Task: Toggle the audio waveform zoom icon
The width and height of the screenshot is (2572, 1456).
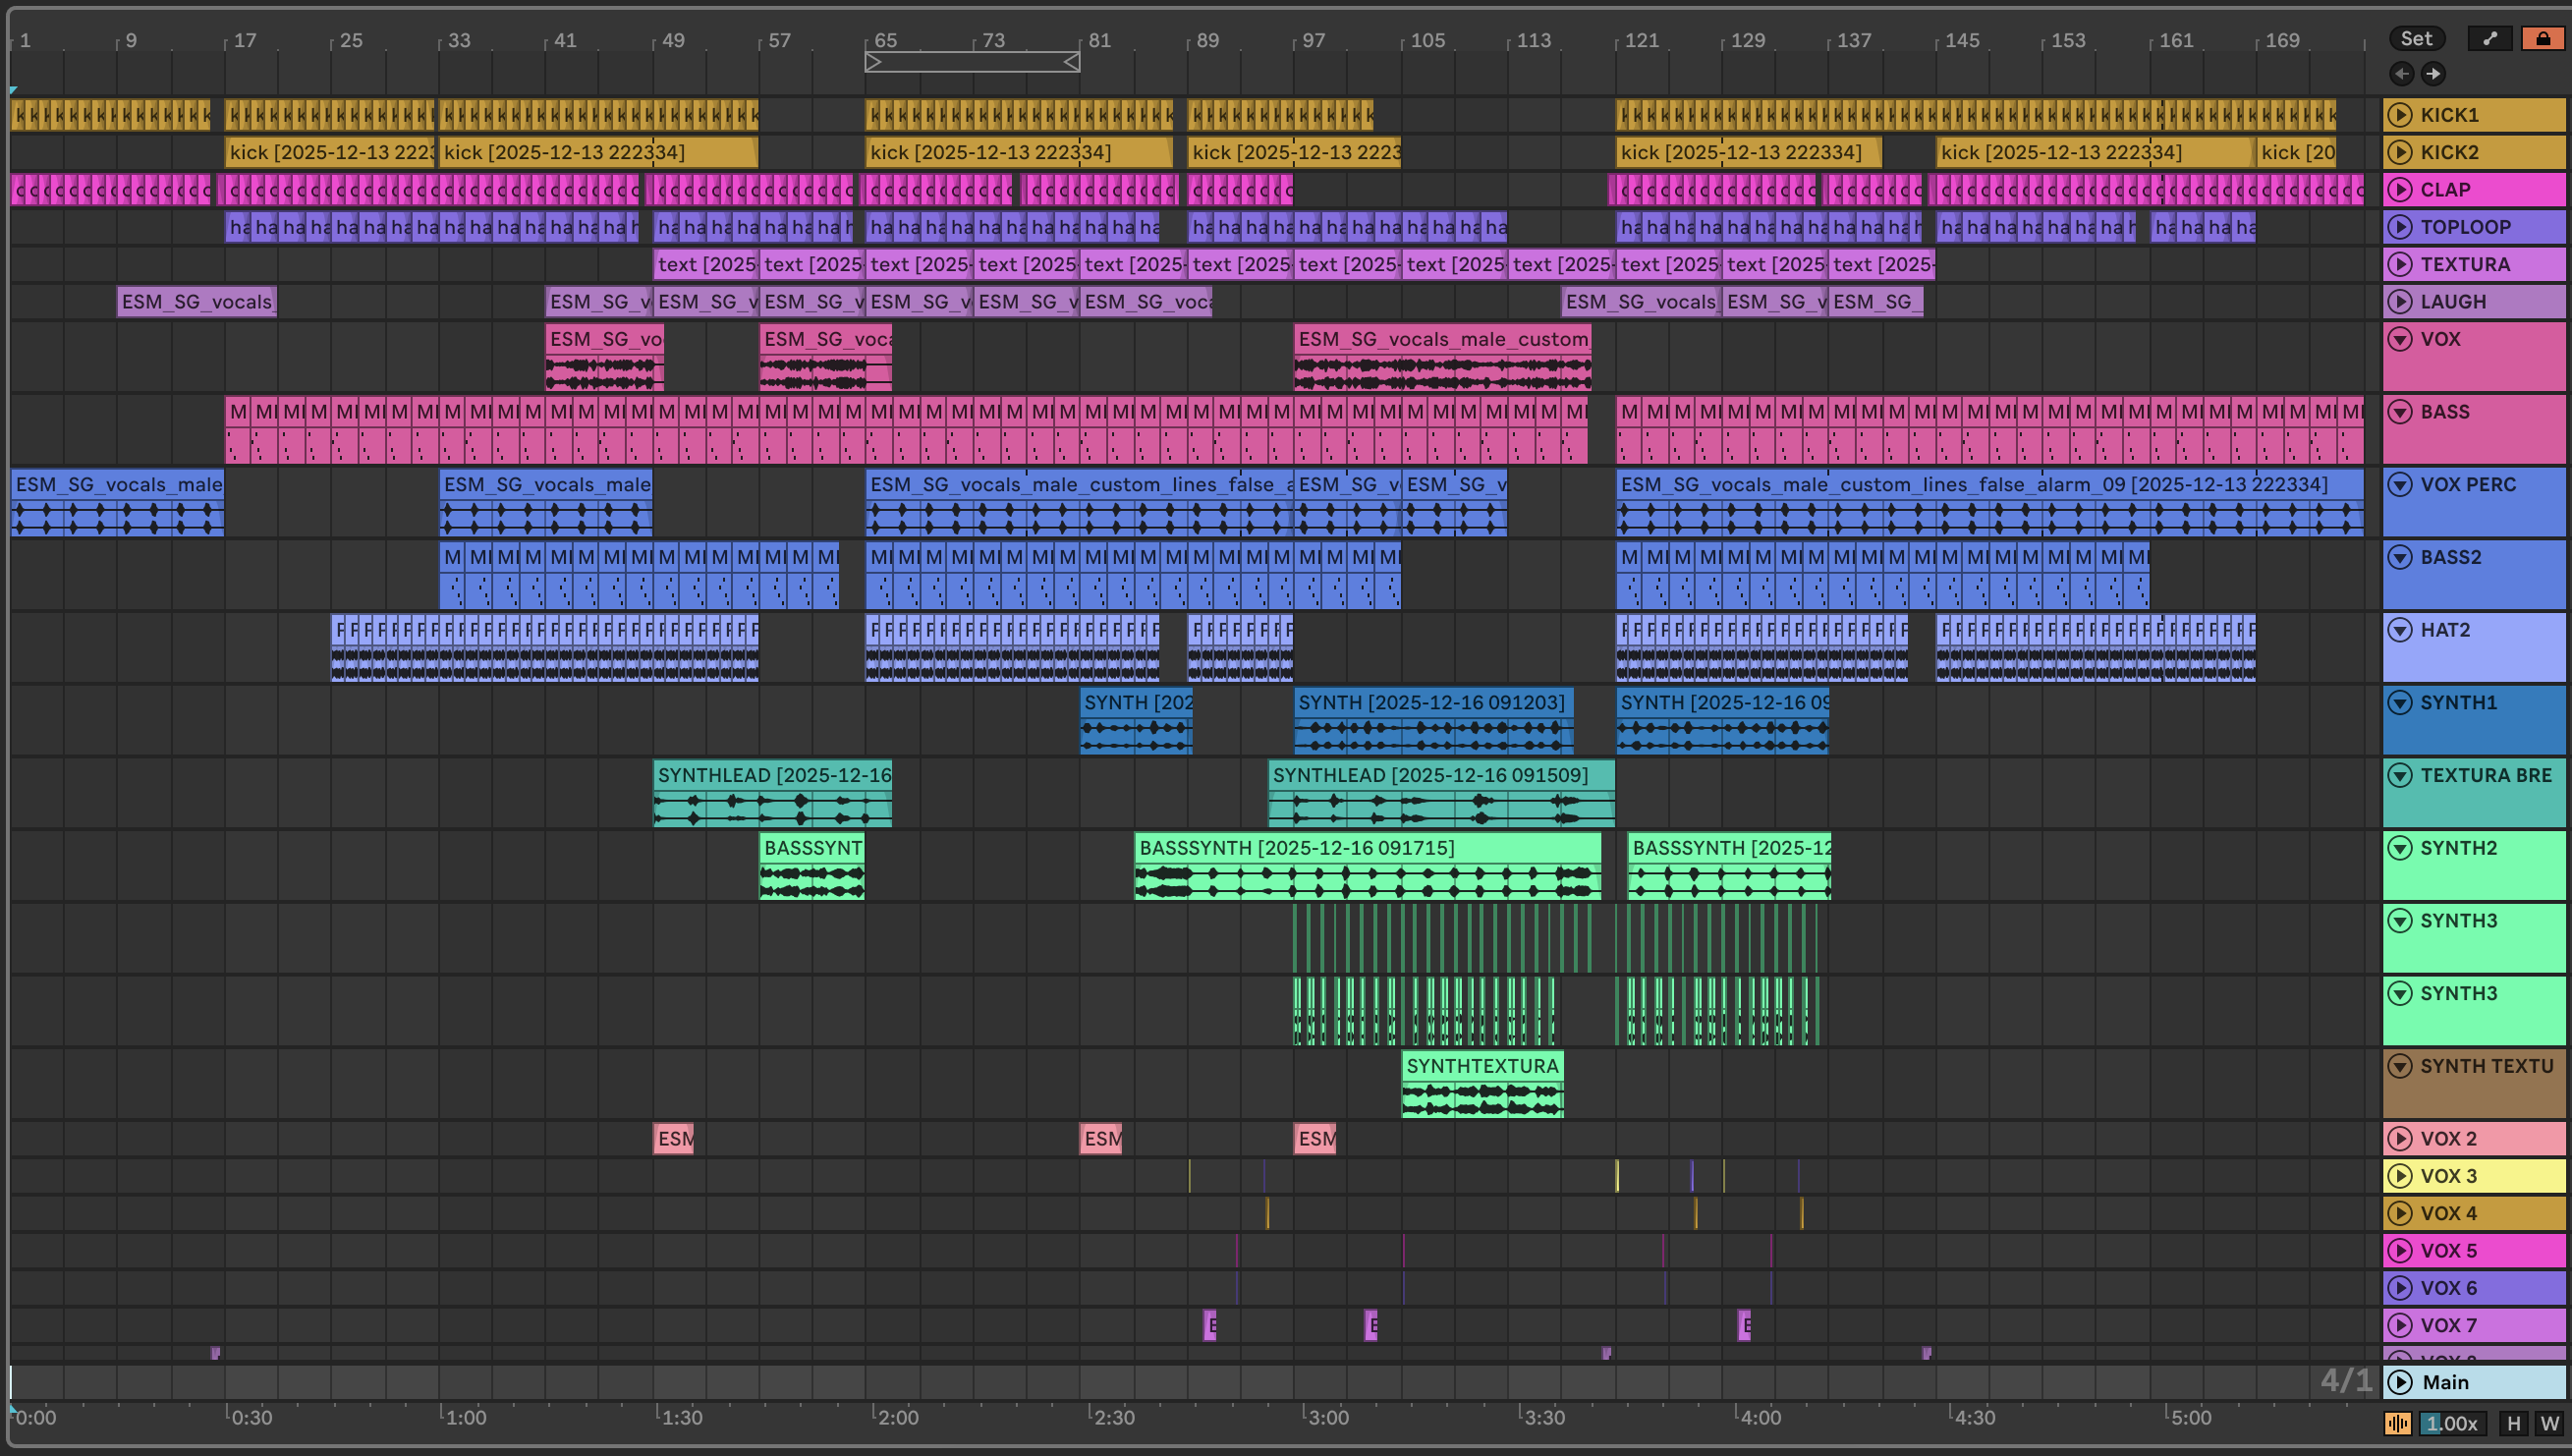Action: point(2398,1423)
